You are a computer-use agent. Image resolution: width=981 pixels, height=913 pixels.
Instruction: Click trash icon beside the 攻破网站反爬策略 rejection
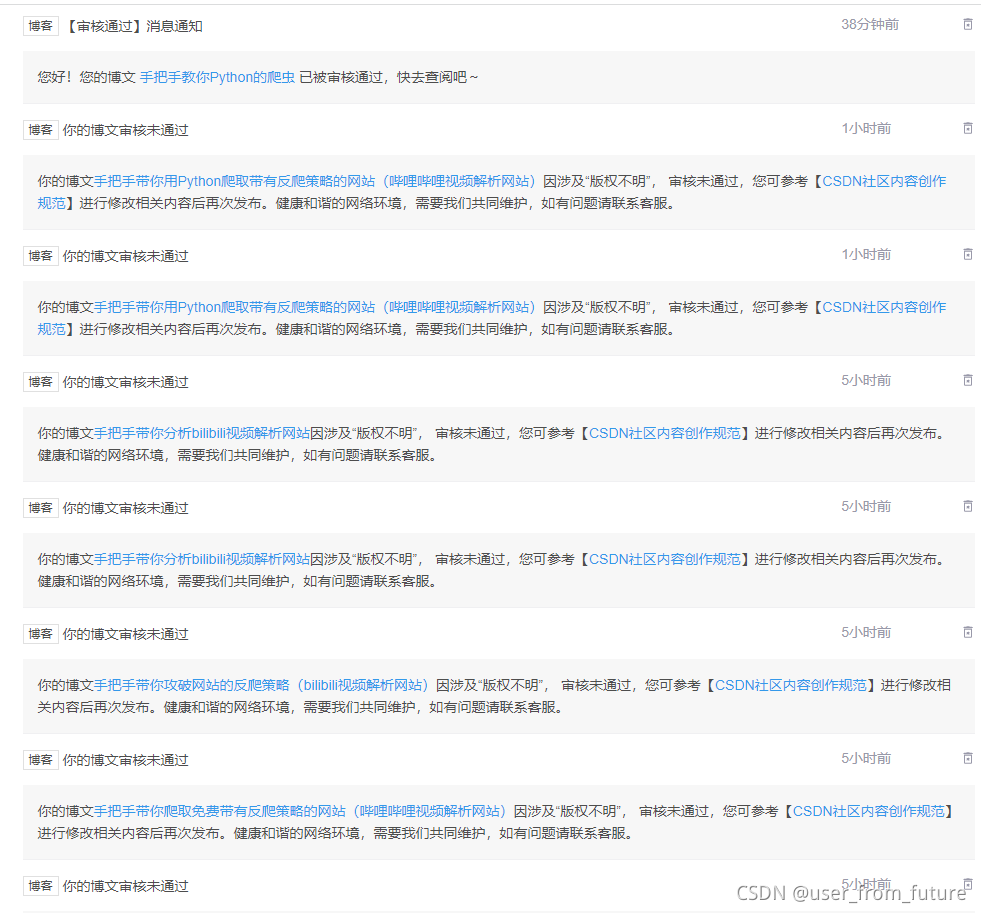967,632
